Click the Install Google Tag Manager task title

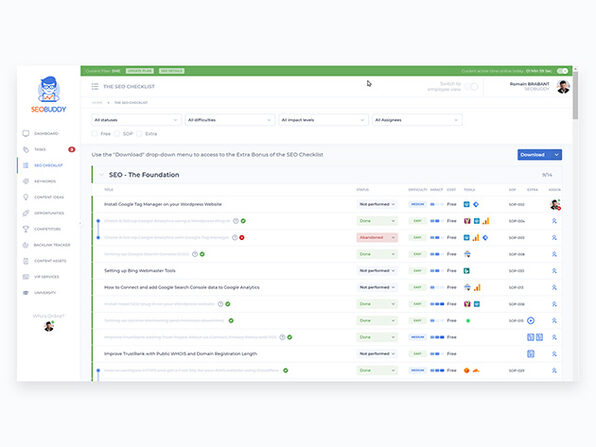point(163,204)
